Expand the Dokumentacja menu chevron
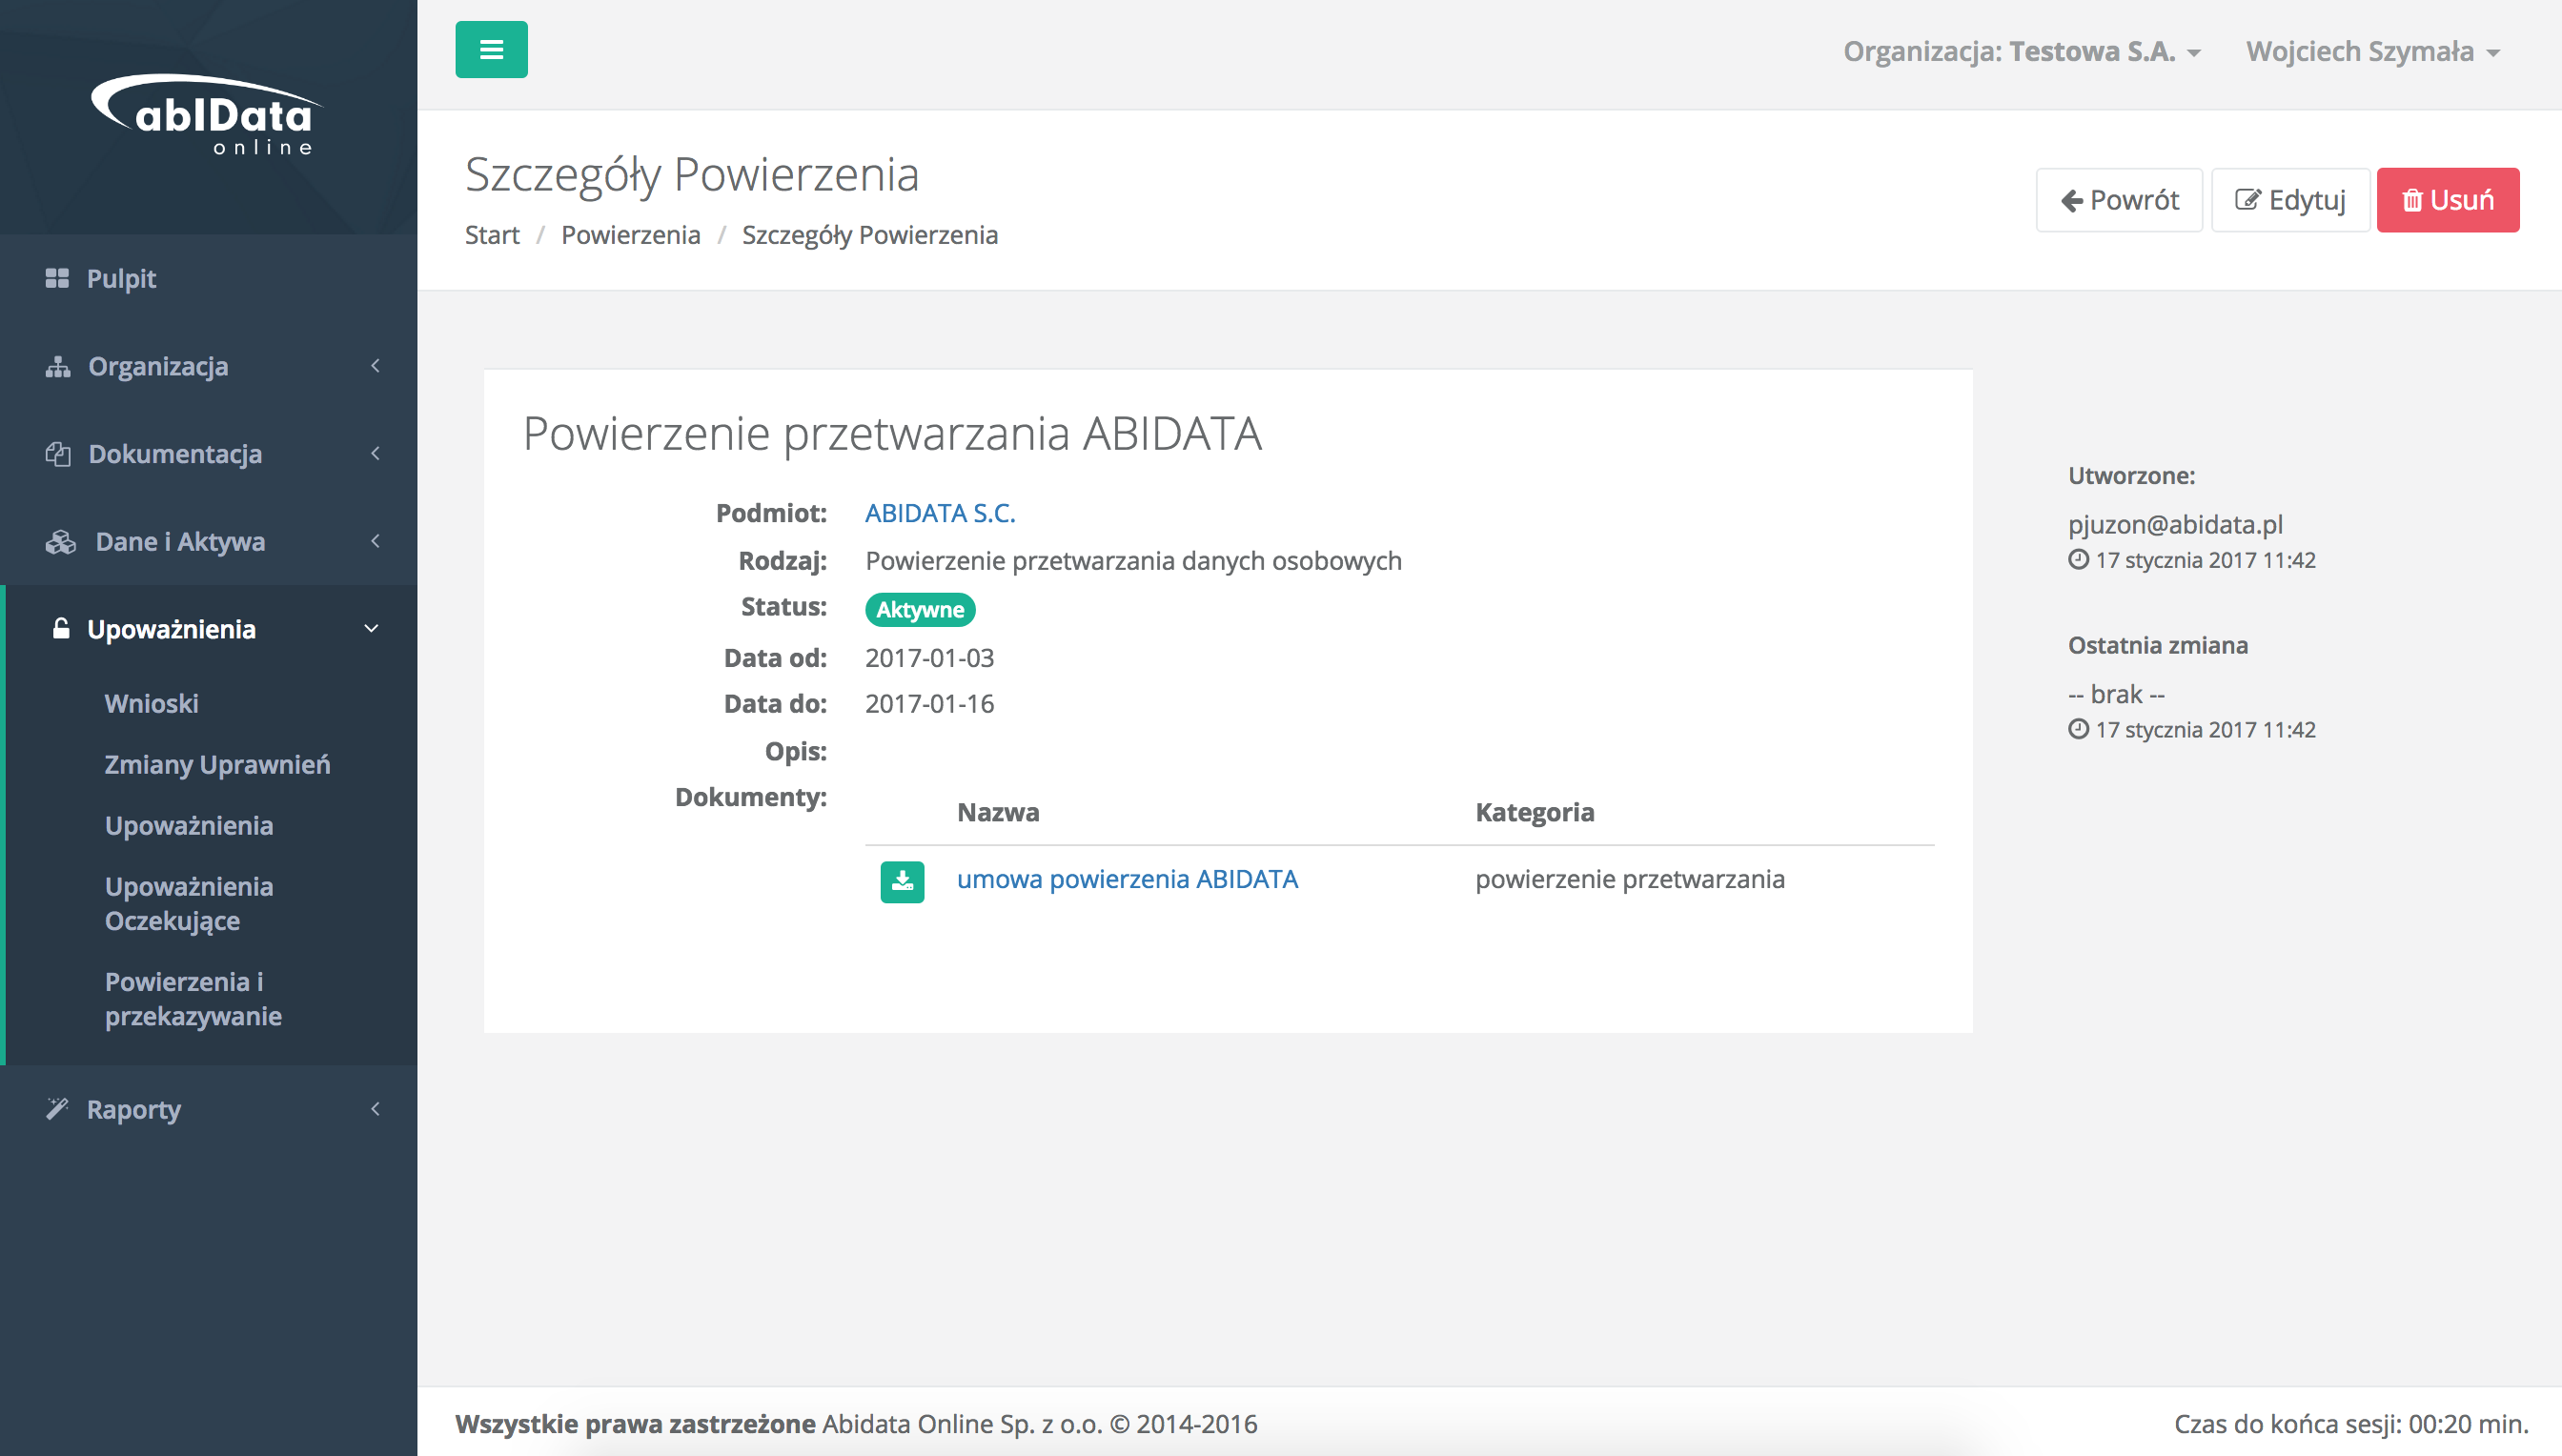The width and height of the screenshot is (2562, 1456). click(375, 454)
